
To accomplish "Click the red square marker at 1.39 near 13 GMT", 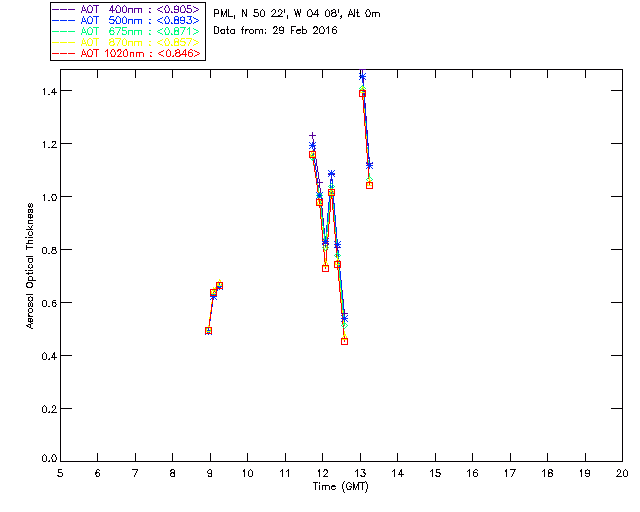I will tap(362, 93).
